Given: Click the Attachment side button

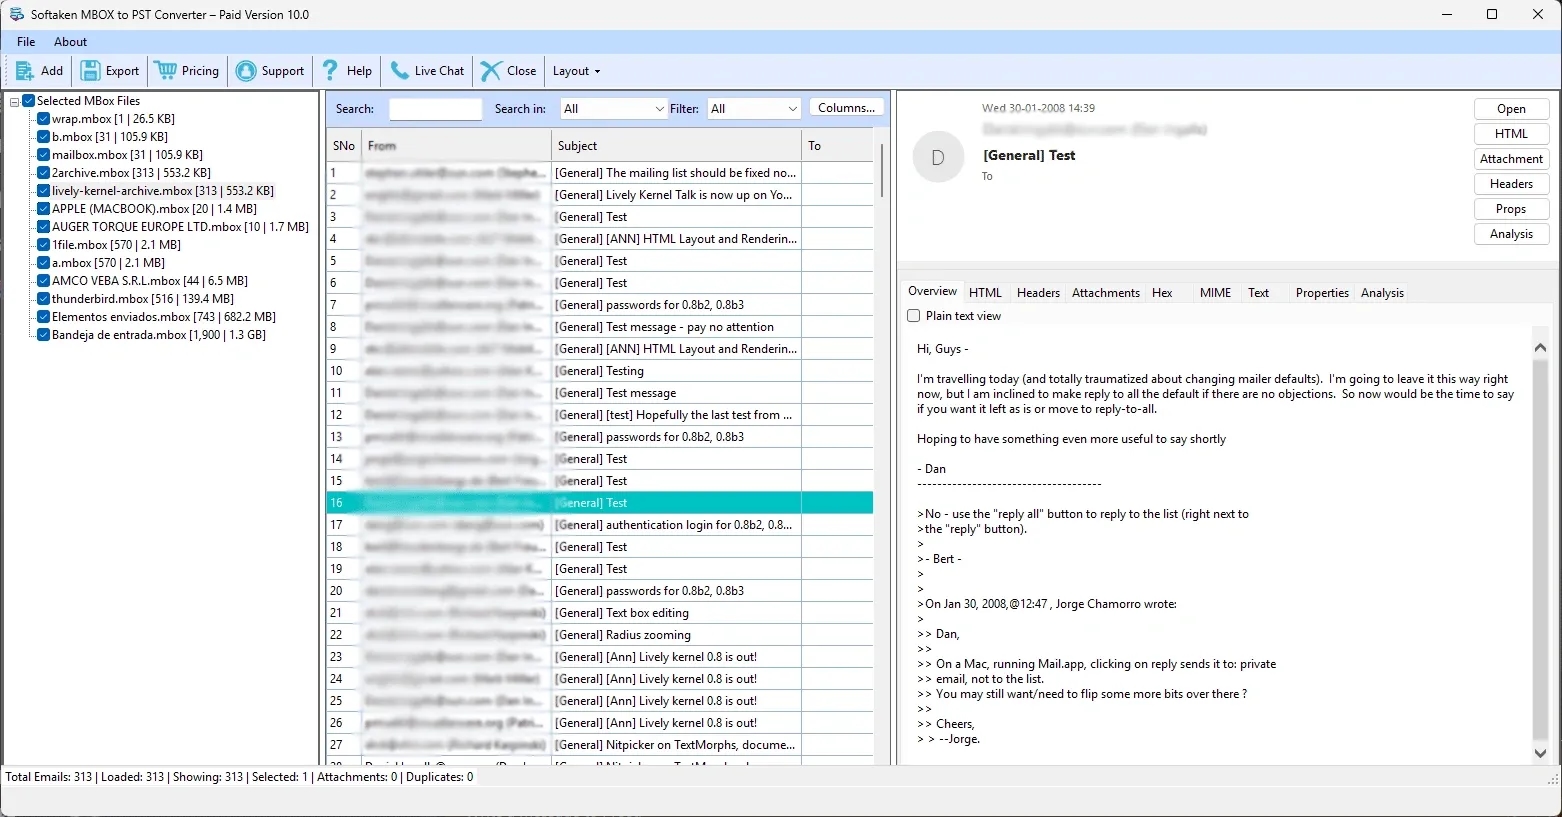Looking at the screenshot, I should point(1511,159).
